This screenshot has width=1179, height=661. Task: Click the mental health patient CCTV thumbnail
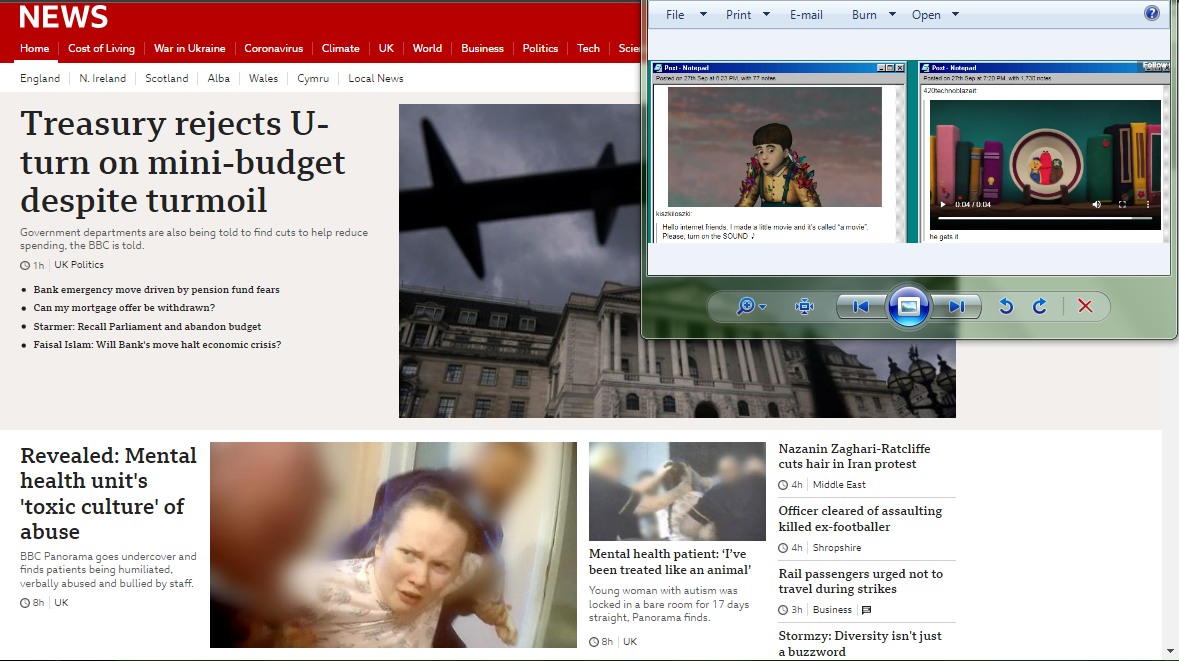click(677, 491)
